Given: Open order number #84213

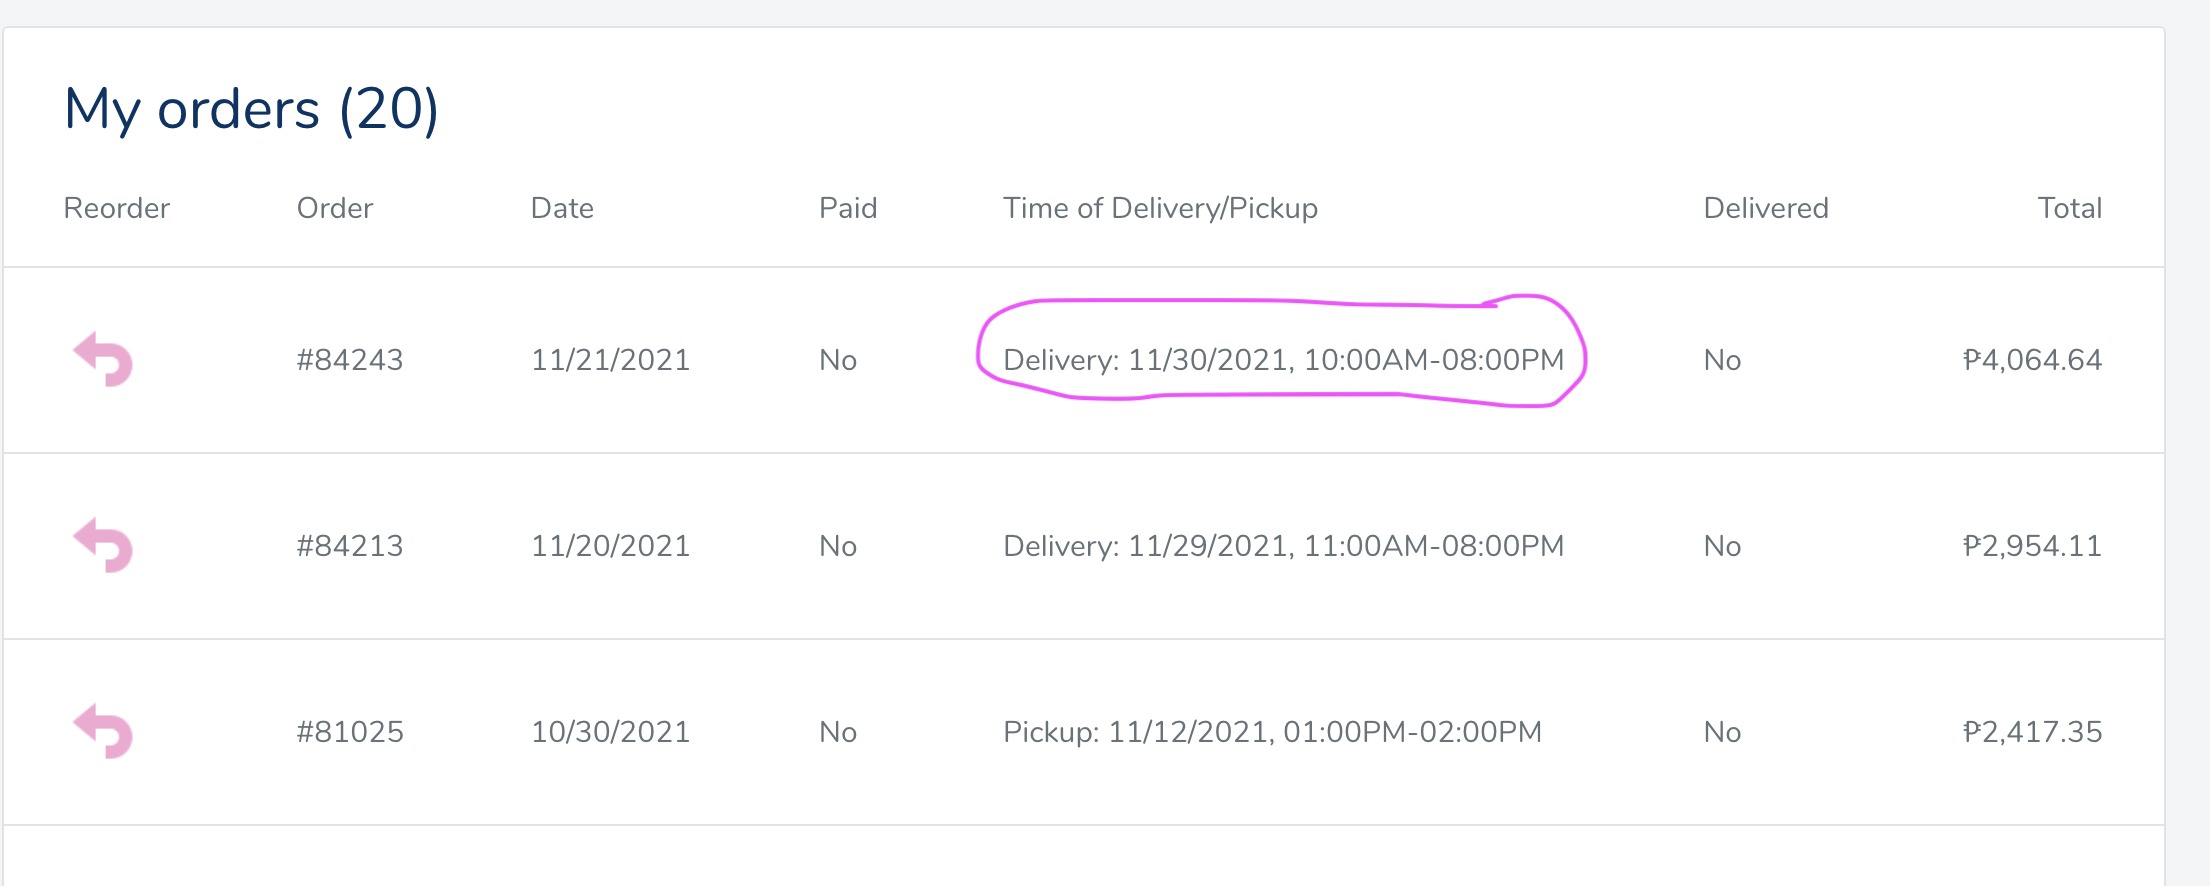Looking at the screenshot, I should click(350, 546).
